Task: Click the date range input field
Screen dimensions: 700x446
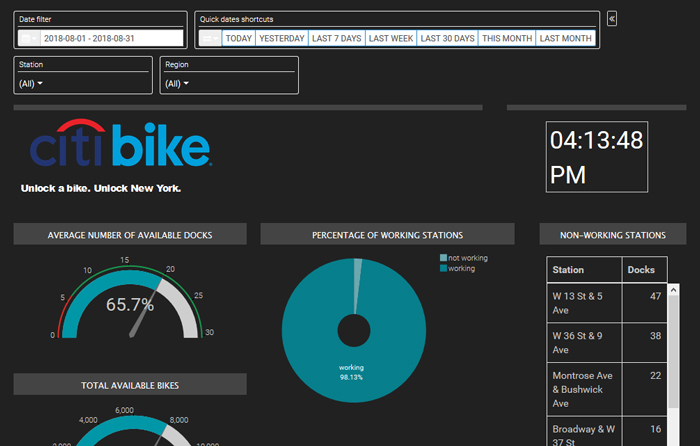Action: click(112, 38)
